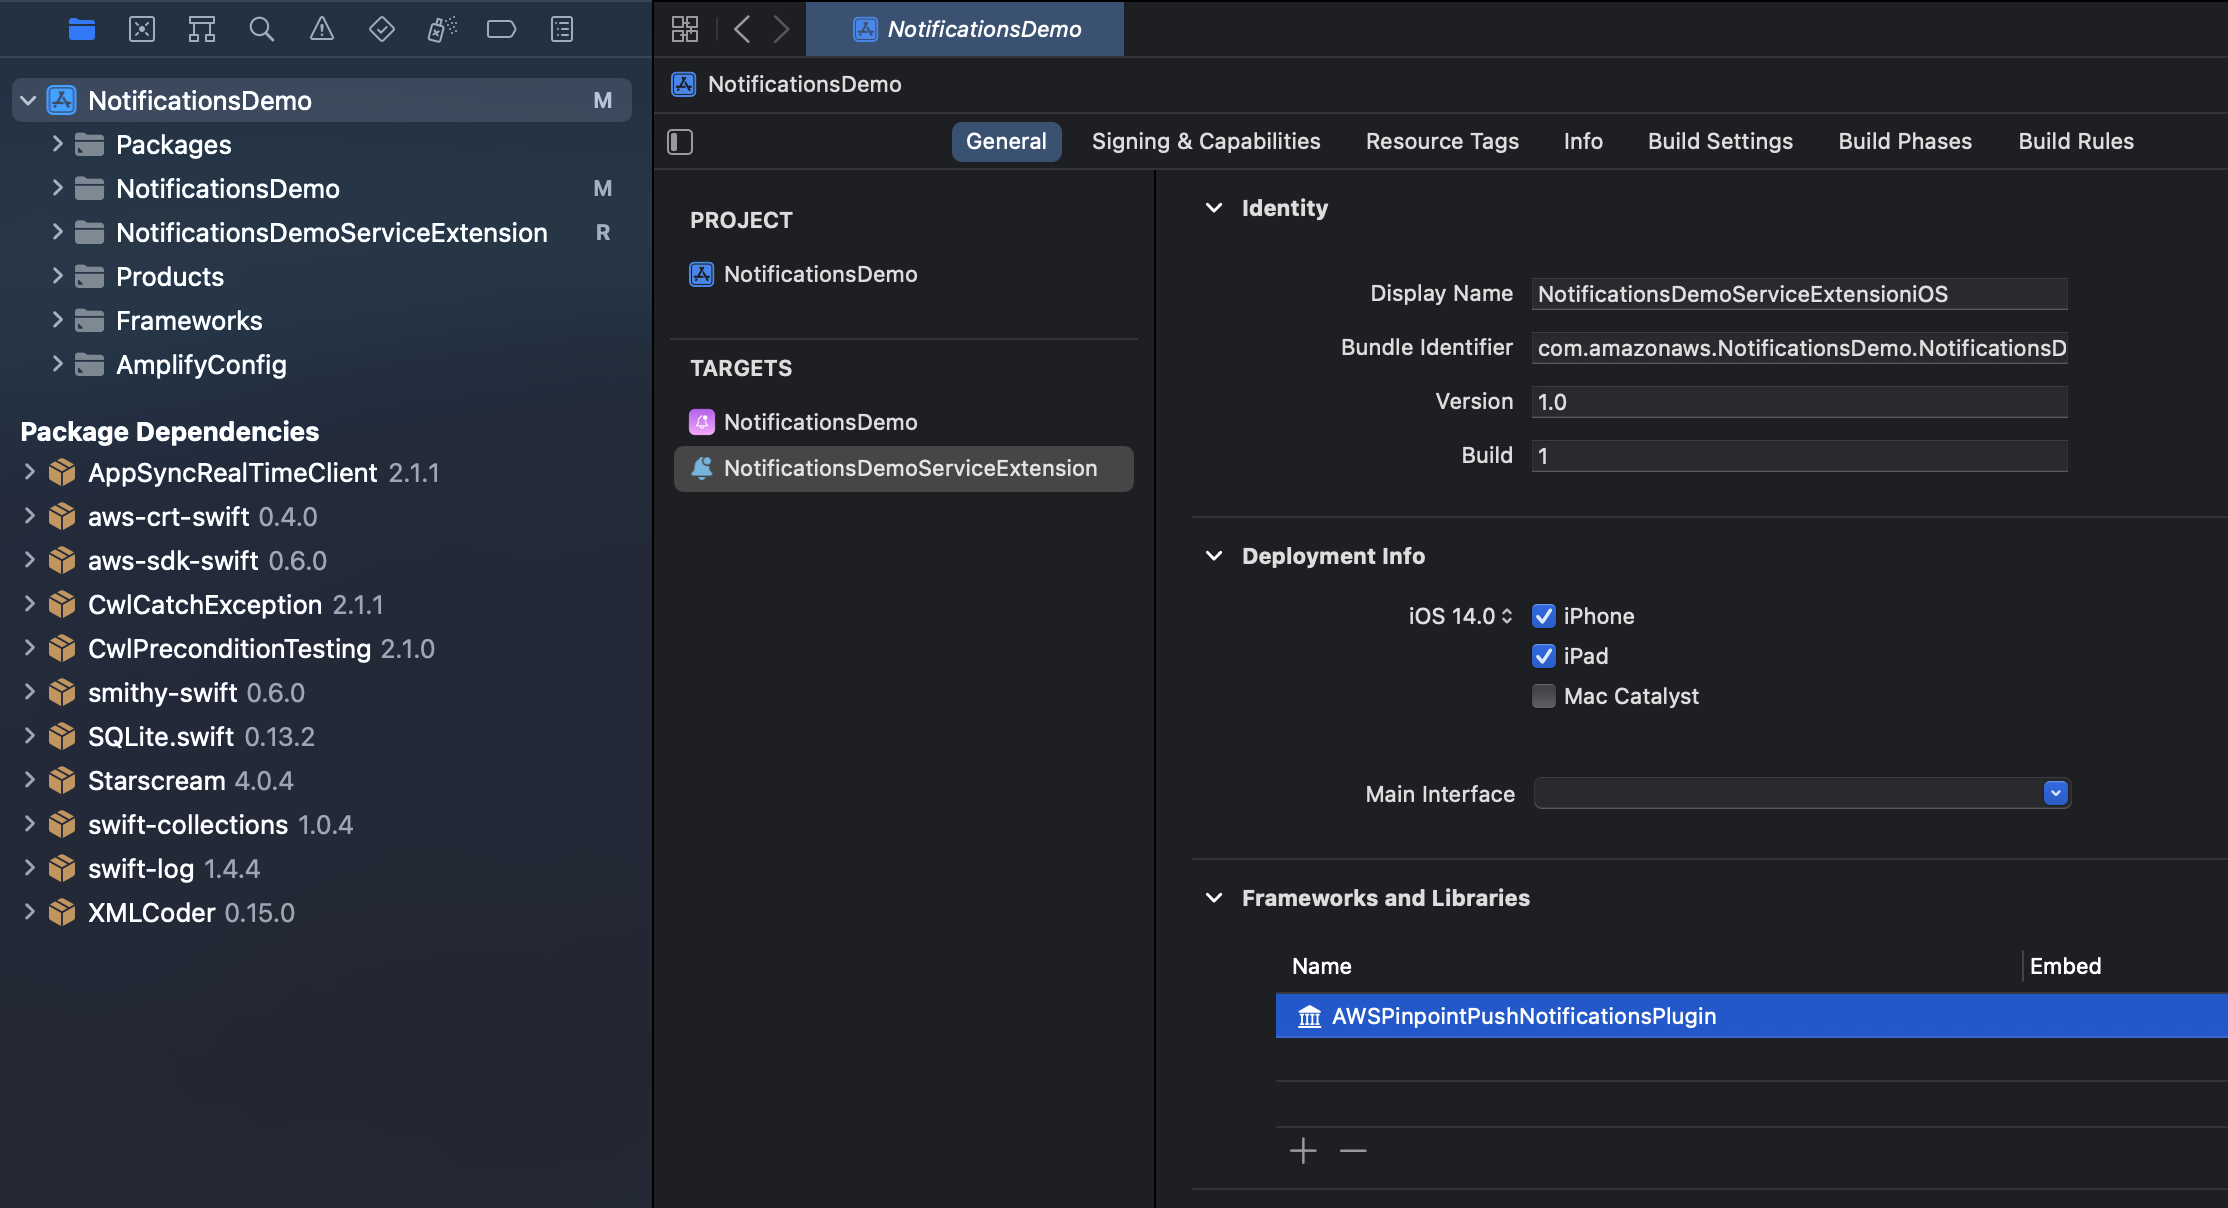Click the NotificationsDemo breadcrumb project icon
Image resolution: width=2228 pixels, height=1208 pixels.
[684, 84]
